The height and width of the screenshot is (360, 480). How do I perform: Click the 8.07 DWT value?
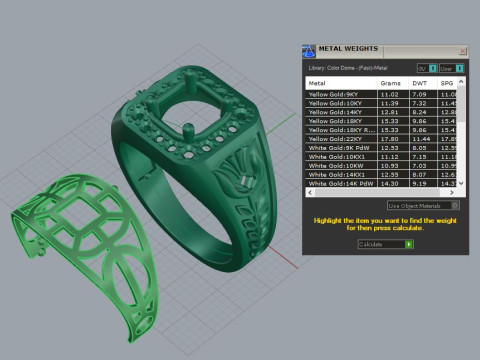pos(419,175)
